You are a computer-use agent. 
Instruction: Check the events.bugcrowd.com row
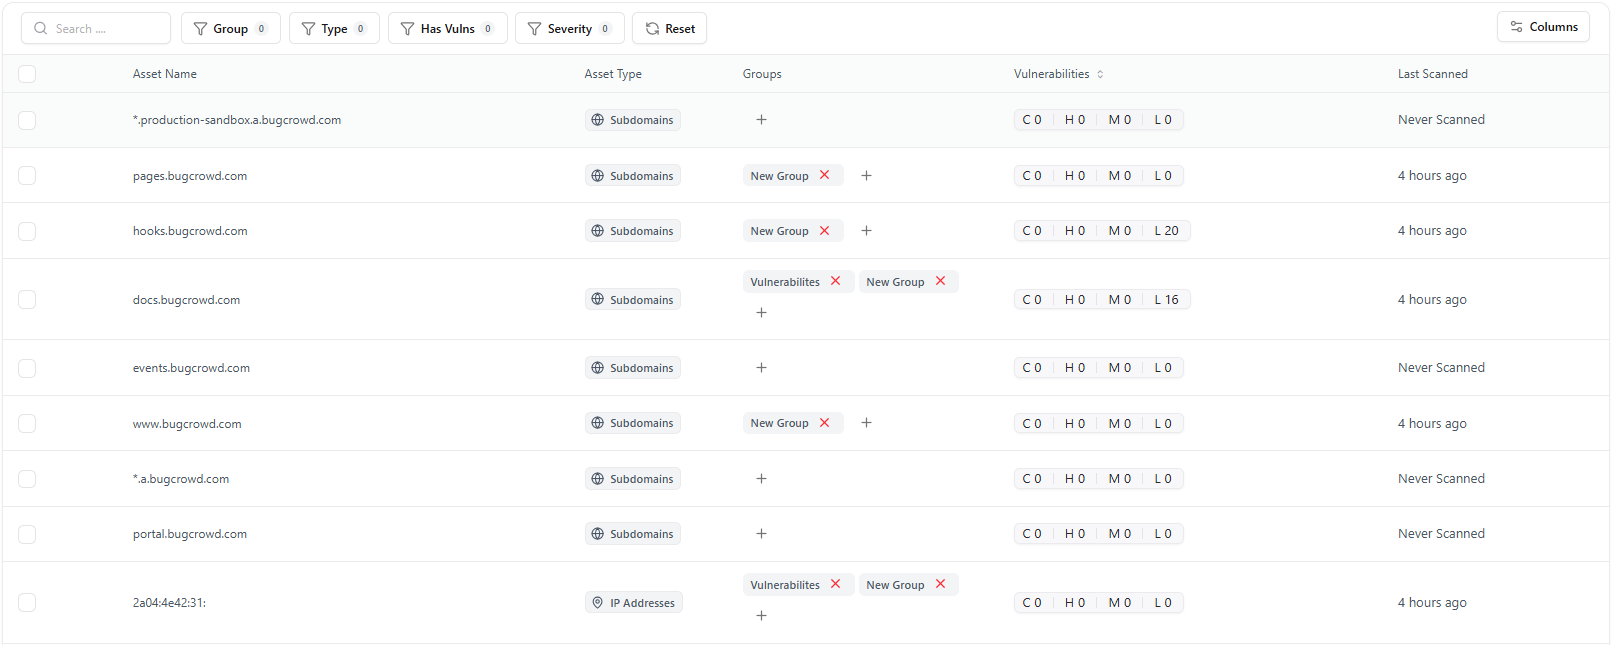click(27, 368)
